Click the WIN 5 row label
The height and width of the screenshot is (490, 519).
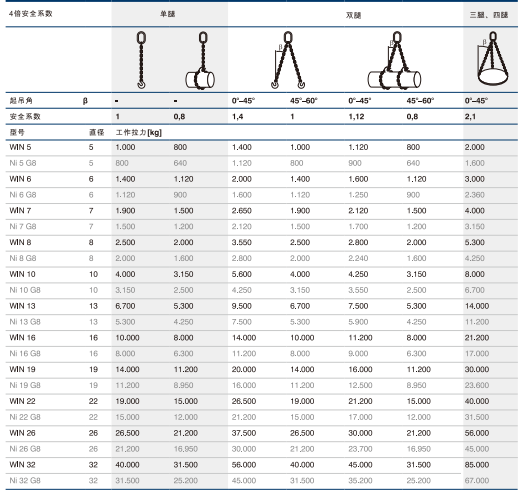(20, 147)
